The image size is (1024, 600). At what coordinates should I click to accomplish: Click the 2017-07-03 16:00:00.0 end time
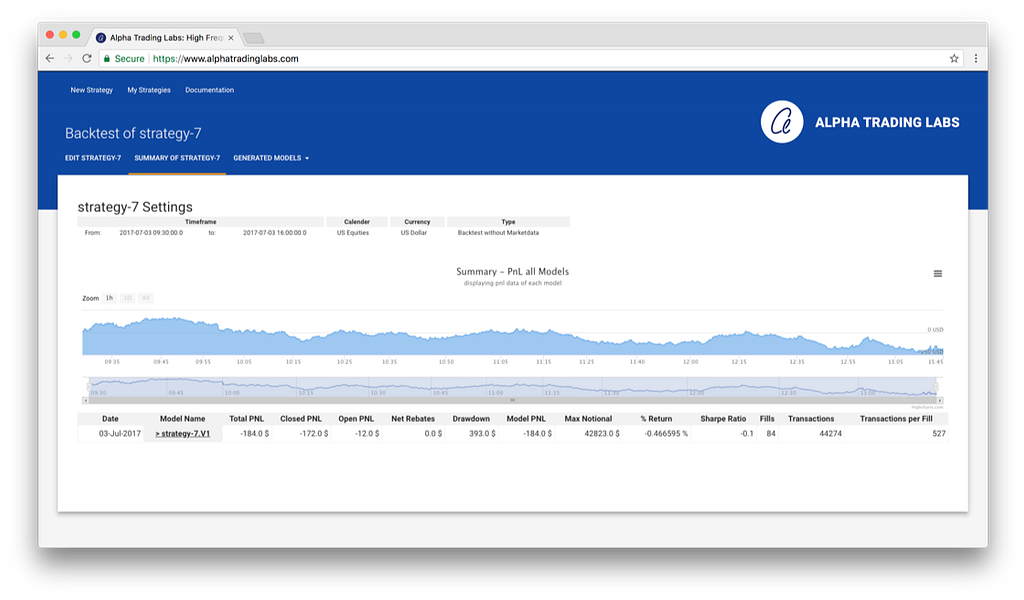tap(274, 232)
